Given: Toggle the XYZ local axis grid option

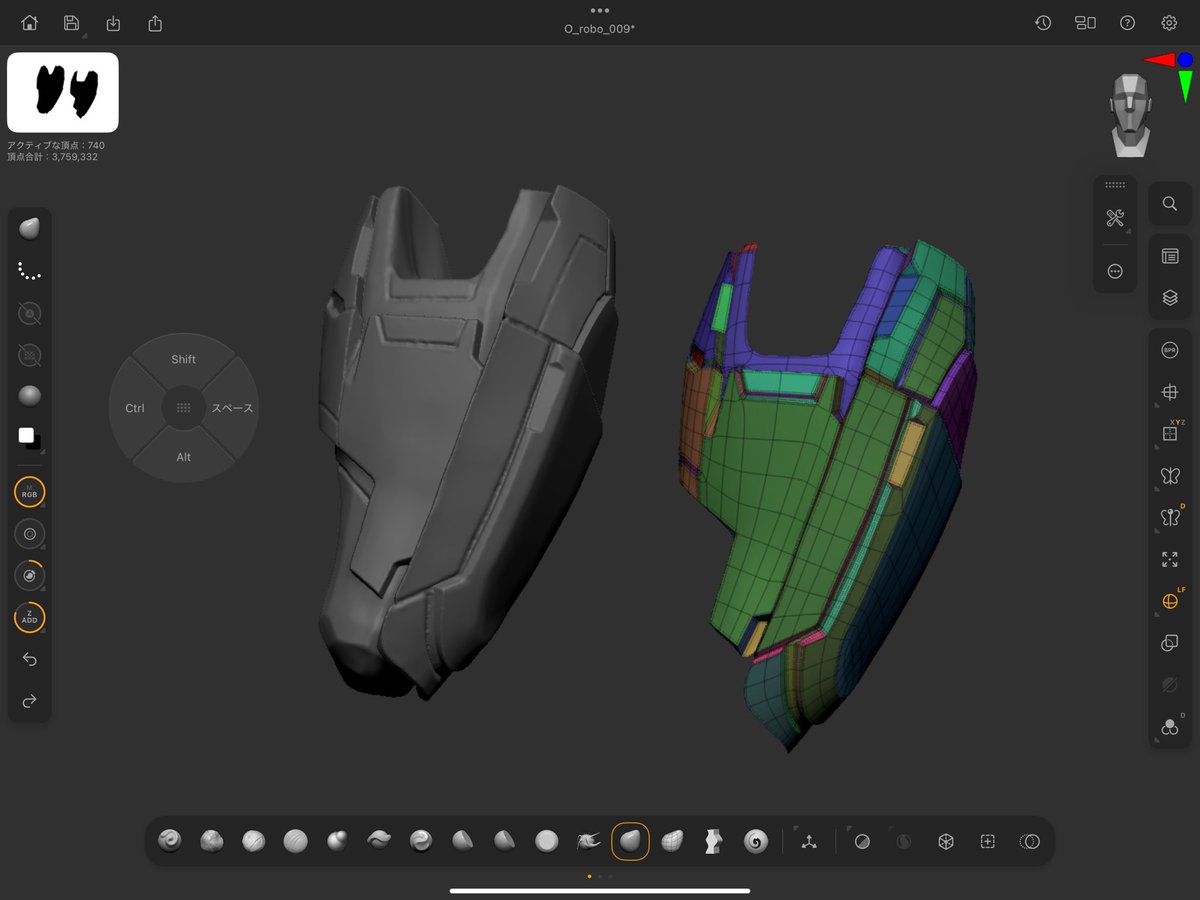Looking at the screenshot, I should [x=1169, y=433].
